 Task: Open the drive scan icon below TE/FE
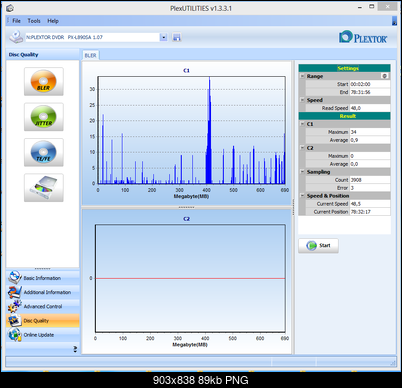[x=44, y=188]
